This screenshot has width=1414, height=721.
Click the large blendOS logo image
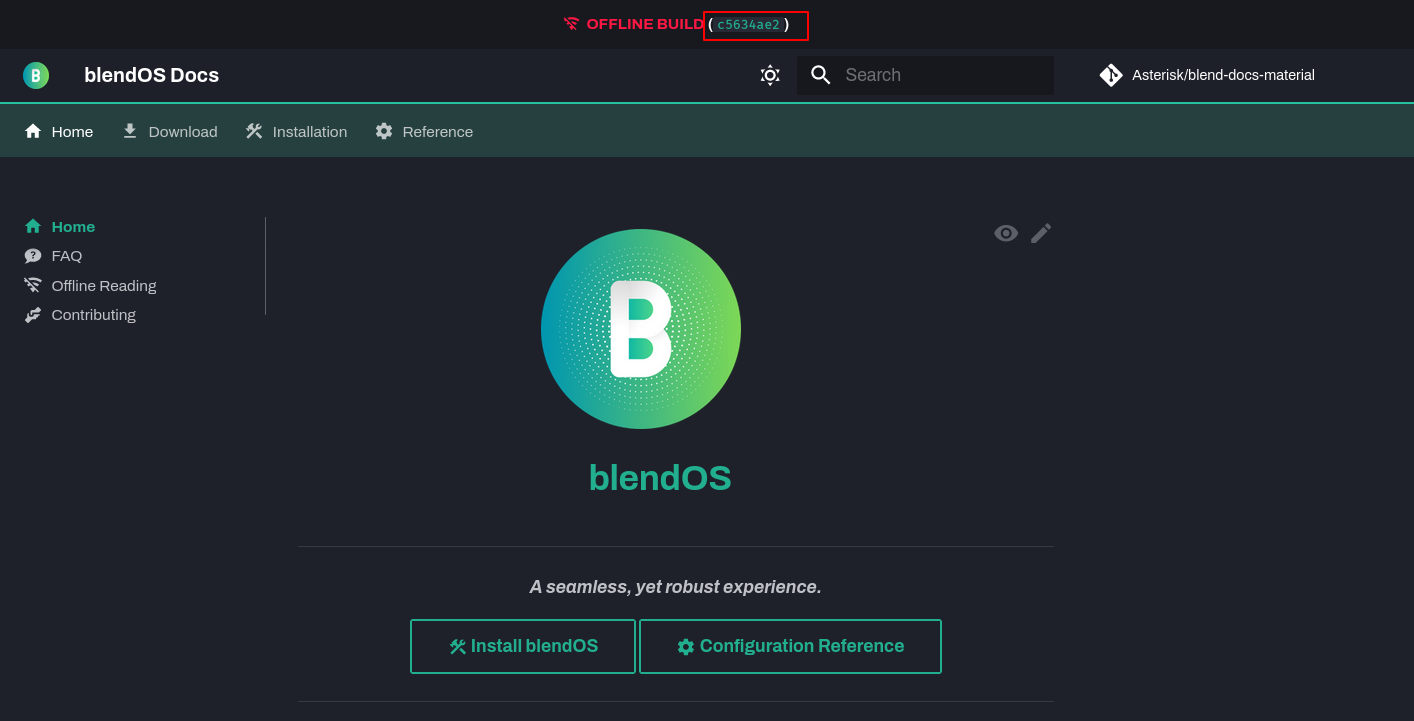[x=641, y=329]
